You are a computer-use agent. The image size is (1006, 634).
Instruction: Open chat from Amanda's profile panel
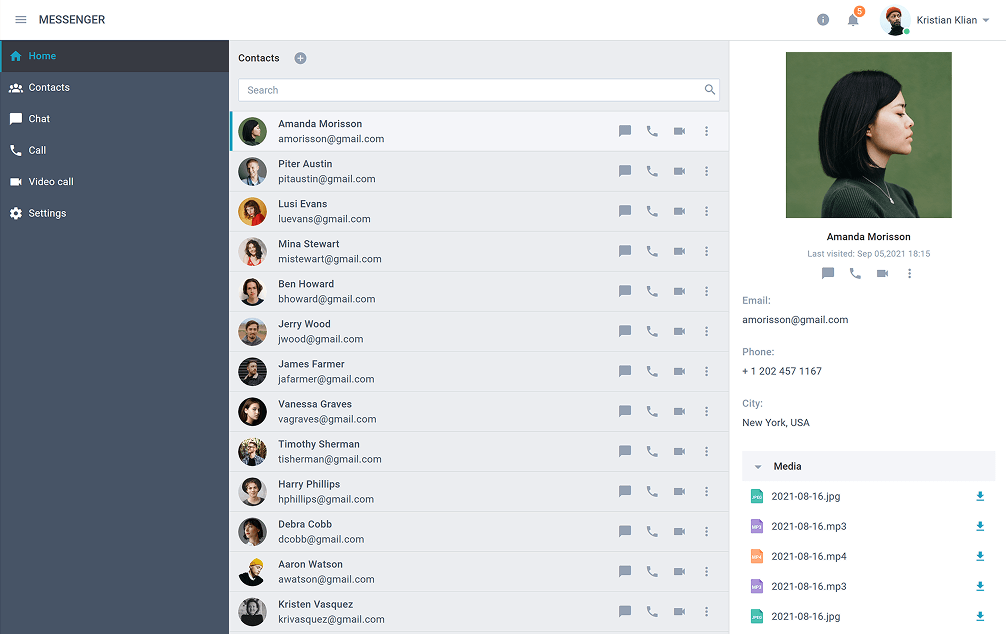pos(828,273)
